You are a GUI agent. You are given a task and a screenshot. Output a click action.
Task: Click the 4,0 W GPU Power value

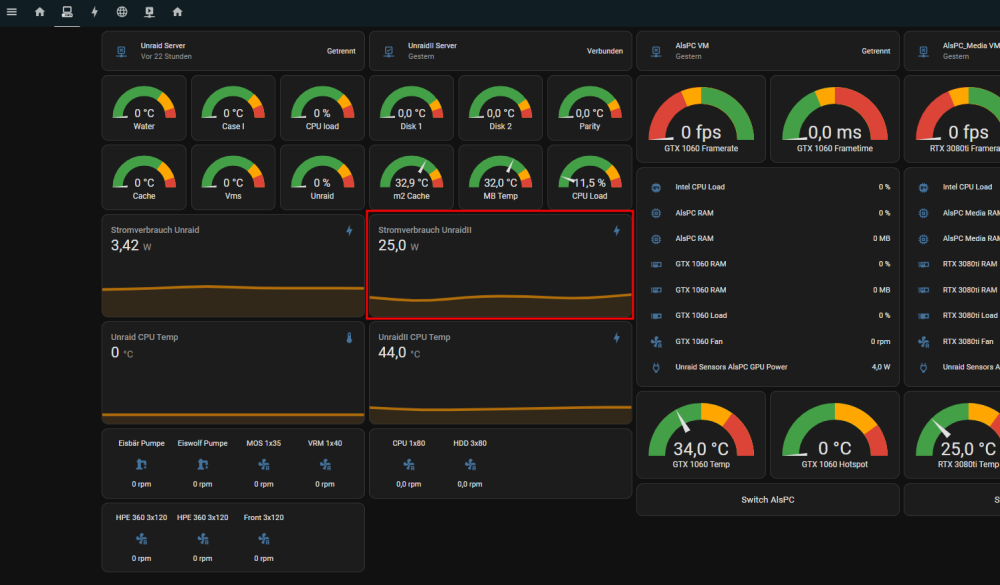click(x=881, y=367)
